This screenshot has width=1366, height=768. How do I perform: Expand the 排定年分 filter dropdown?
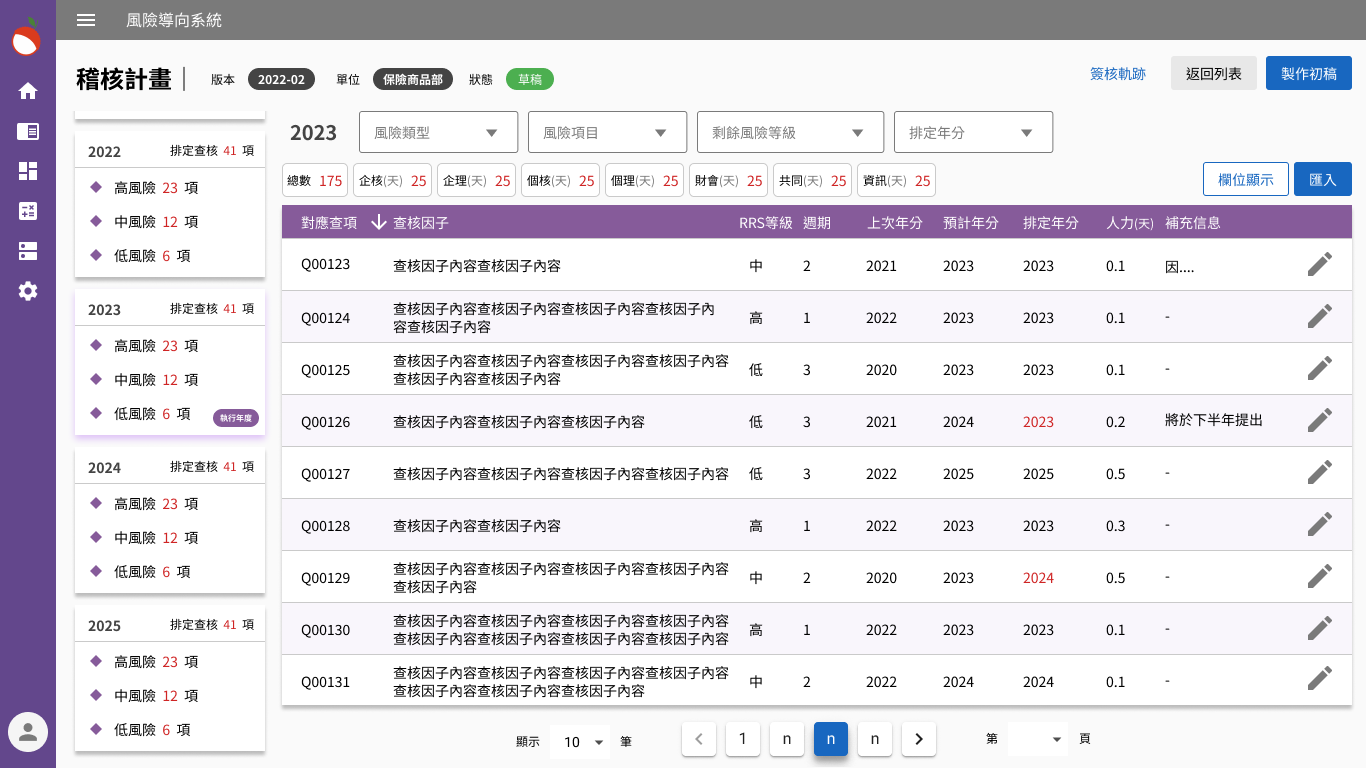(973, 132)
